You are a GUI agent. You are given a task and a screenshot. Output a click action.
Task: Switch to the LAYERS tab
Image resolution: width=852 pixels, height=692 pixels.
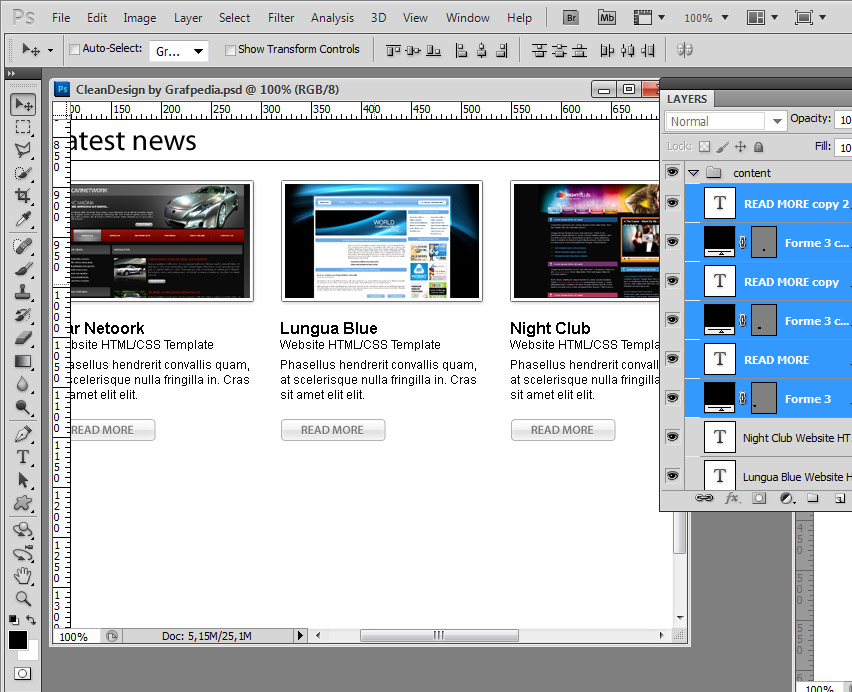coord(687,99)
